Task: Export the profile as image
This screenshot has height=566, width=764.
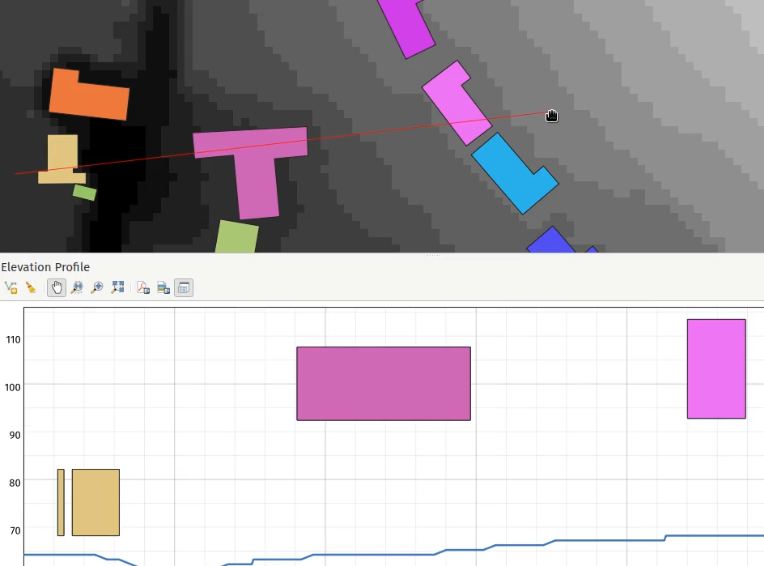Action: (x=163, y=288)
